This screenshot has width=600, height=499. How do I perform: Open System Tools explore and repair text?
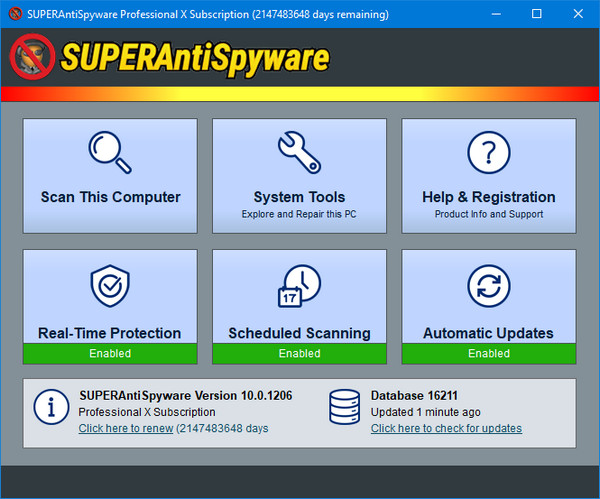(x=299, y=214)
